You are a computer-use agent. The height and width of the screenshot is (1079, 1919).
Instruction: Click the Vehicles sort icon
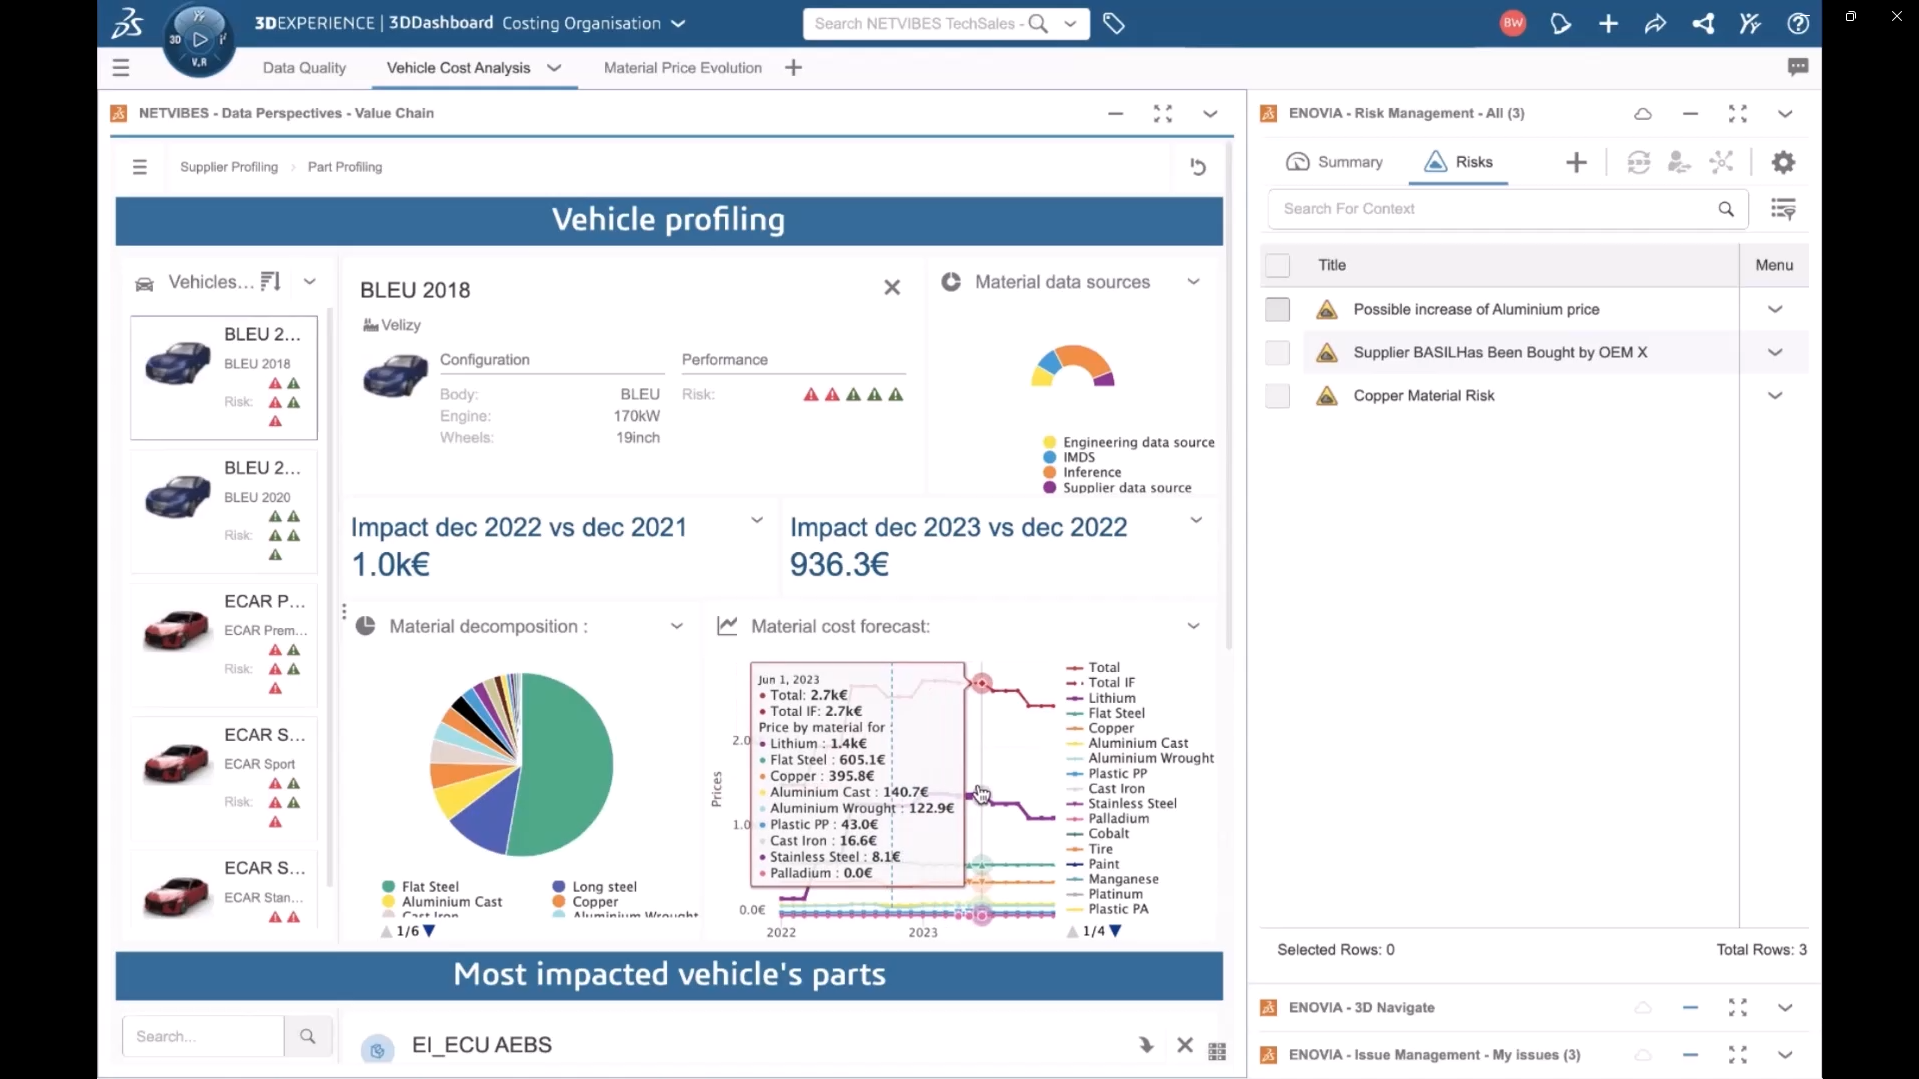click(x=270, y=282)
